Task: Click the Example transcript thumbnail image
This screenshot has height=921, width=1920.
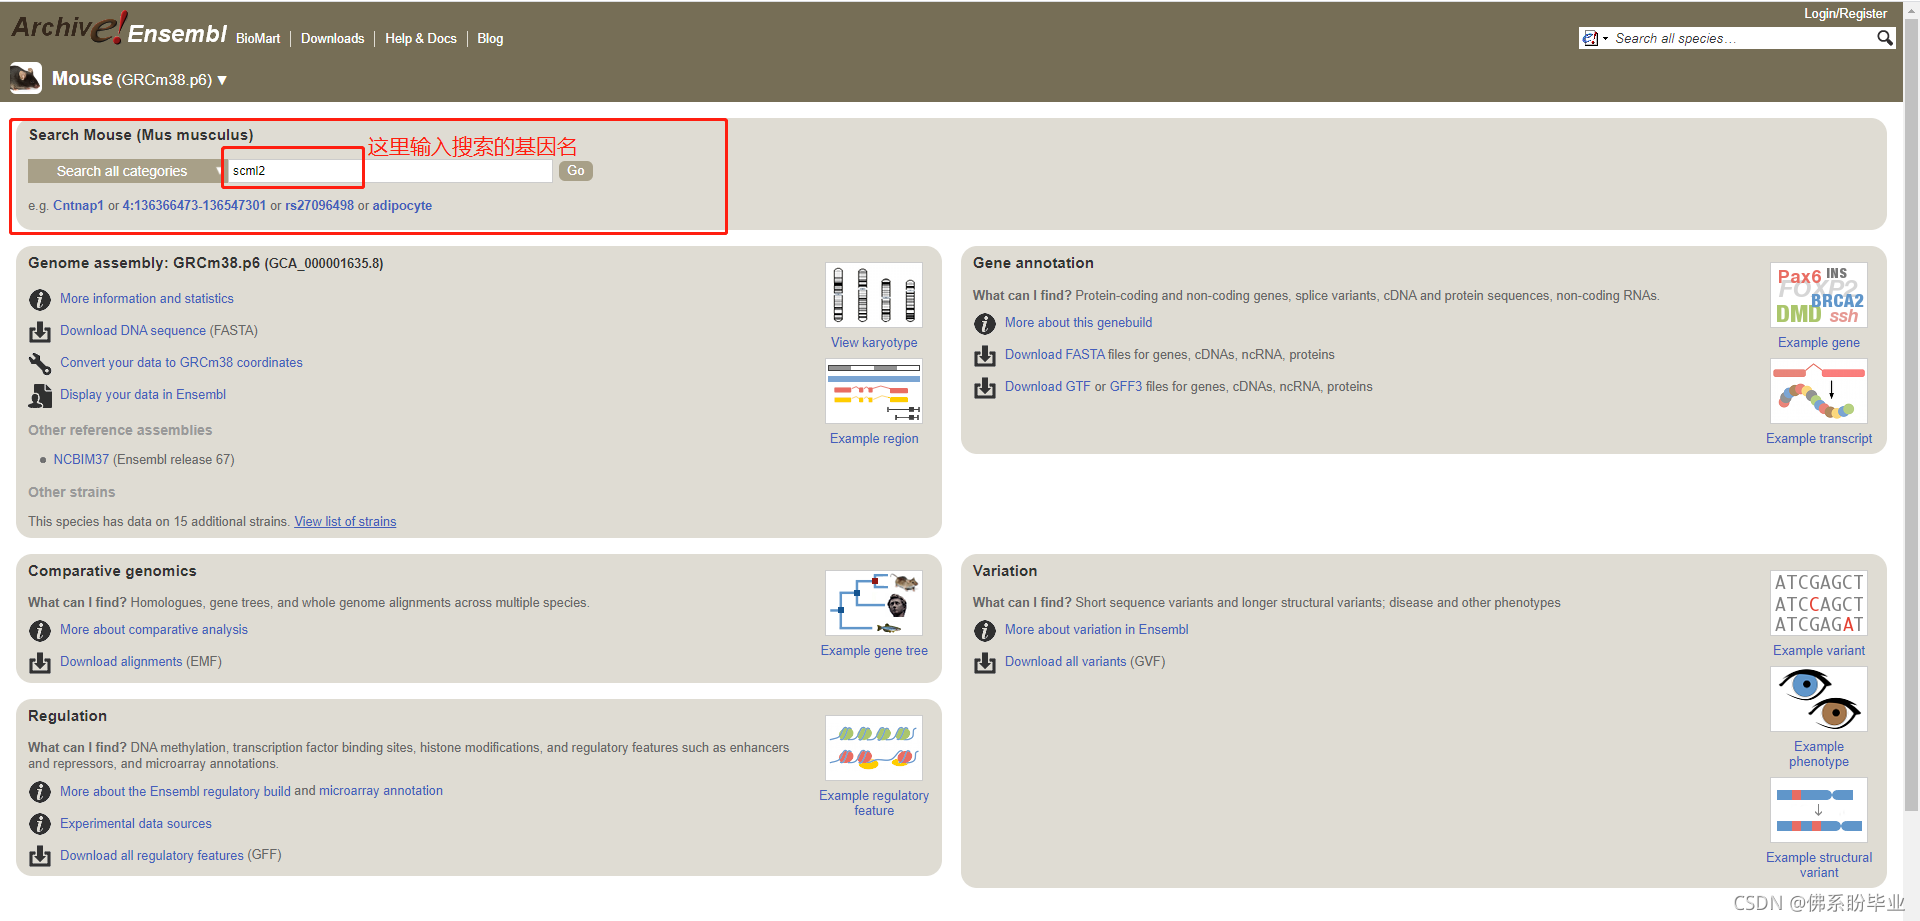Action: click(1819, 391)
